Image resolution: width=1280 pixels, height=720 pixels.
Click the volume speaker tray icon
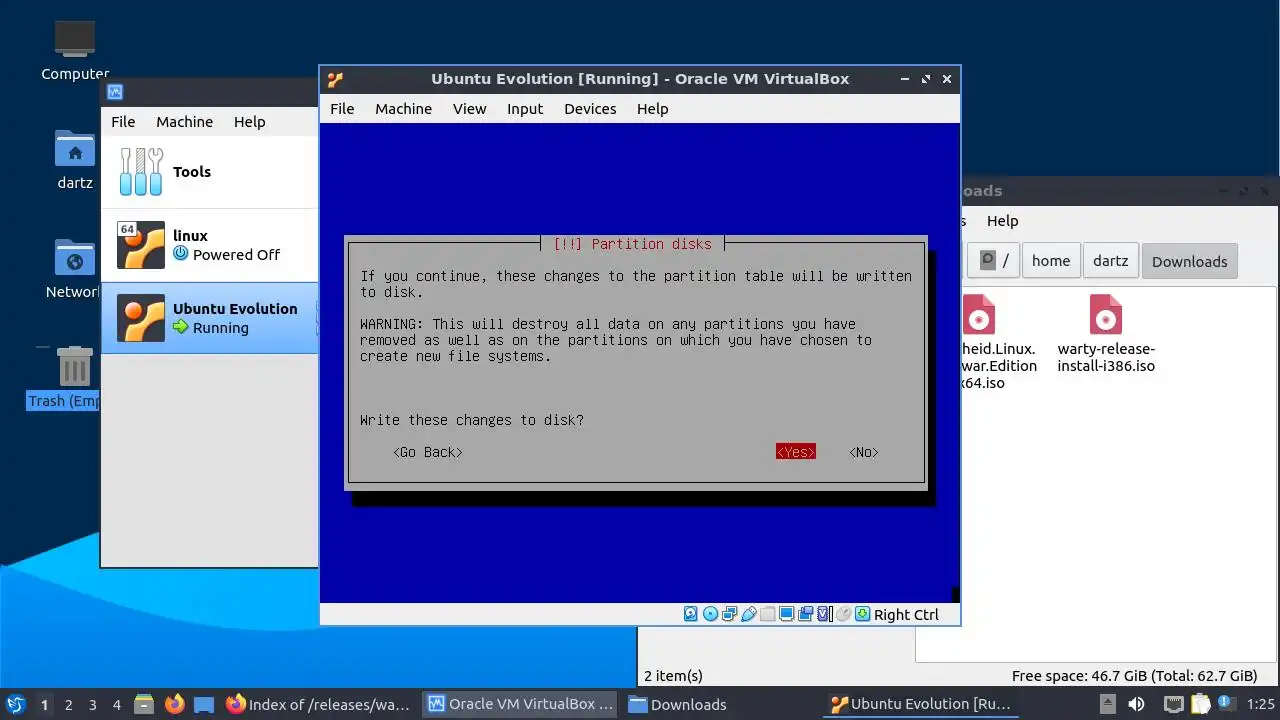pos(1138,704)
